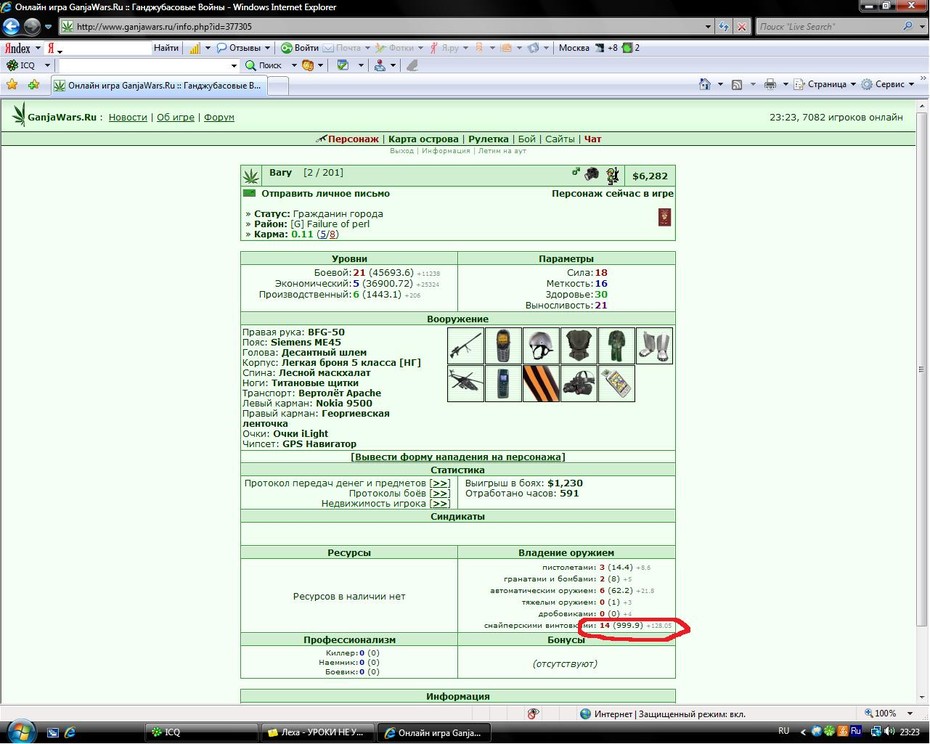Click Вывести форму нападения на персонажа link

coord(458,457)
